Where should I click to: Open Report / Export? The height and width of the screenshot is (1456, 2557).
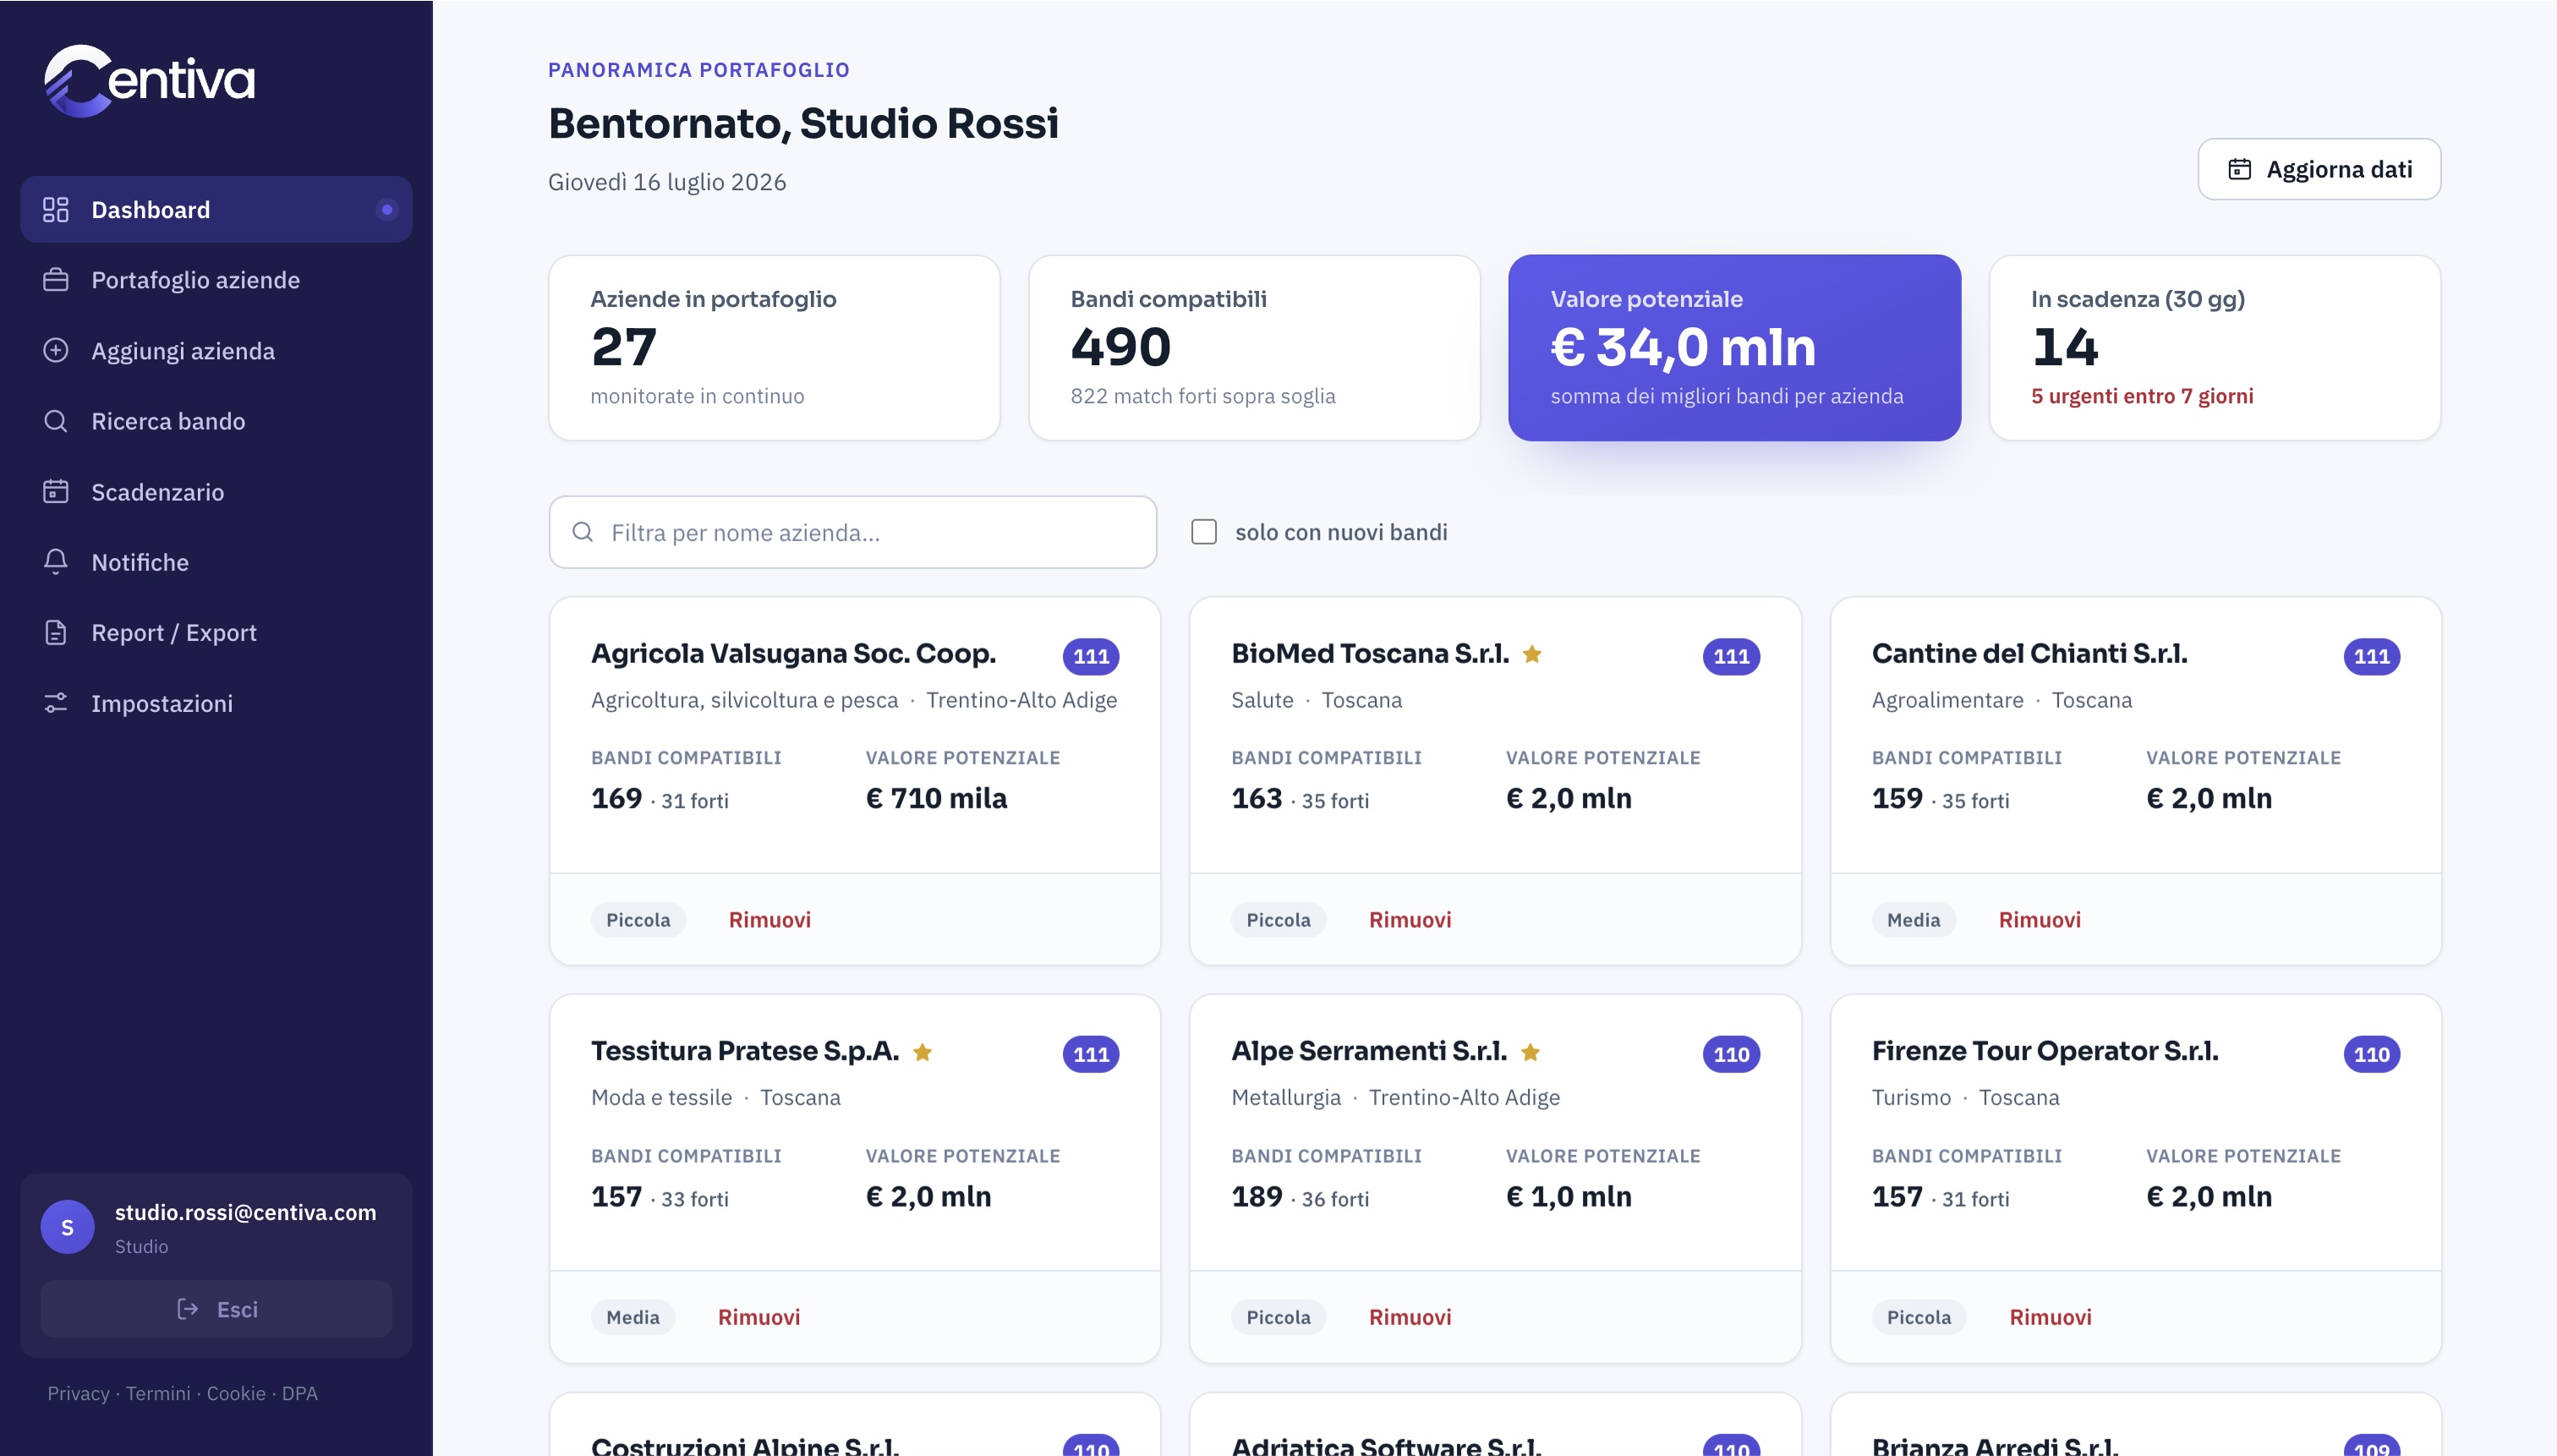tap(216, 632)
